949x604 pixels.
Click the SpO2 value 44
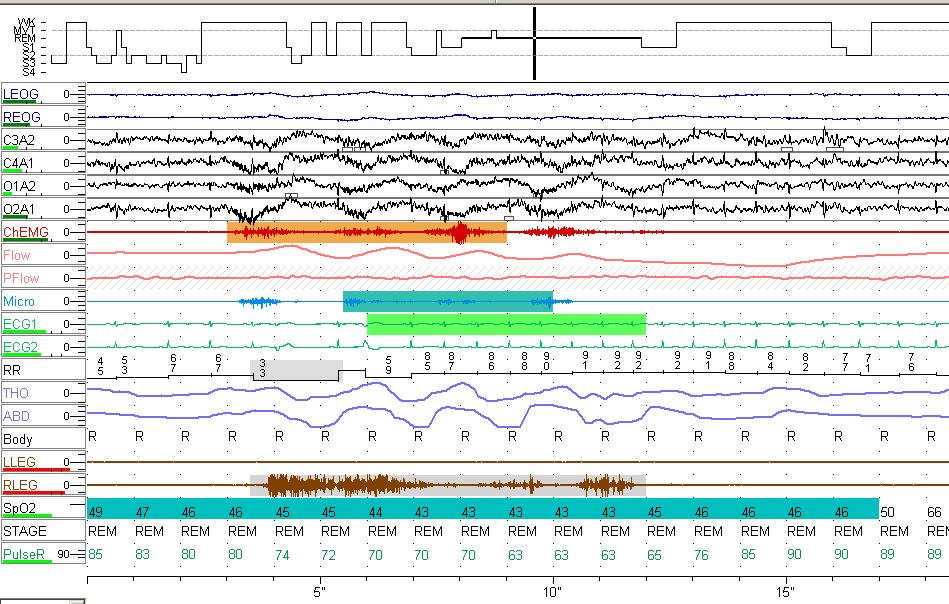(375, 512)
